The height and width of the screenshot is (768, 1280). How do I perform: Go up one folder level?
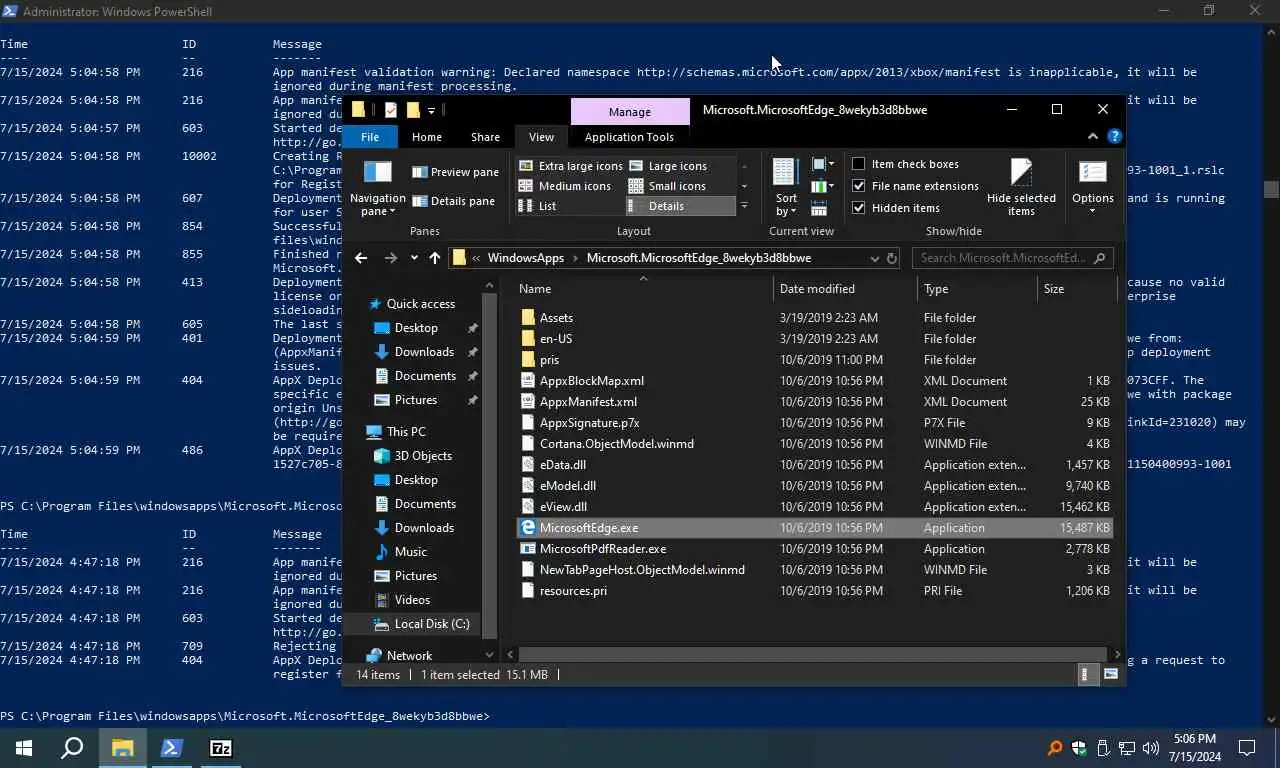coord(434,258)
